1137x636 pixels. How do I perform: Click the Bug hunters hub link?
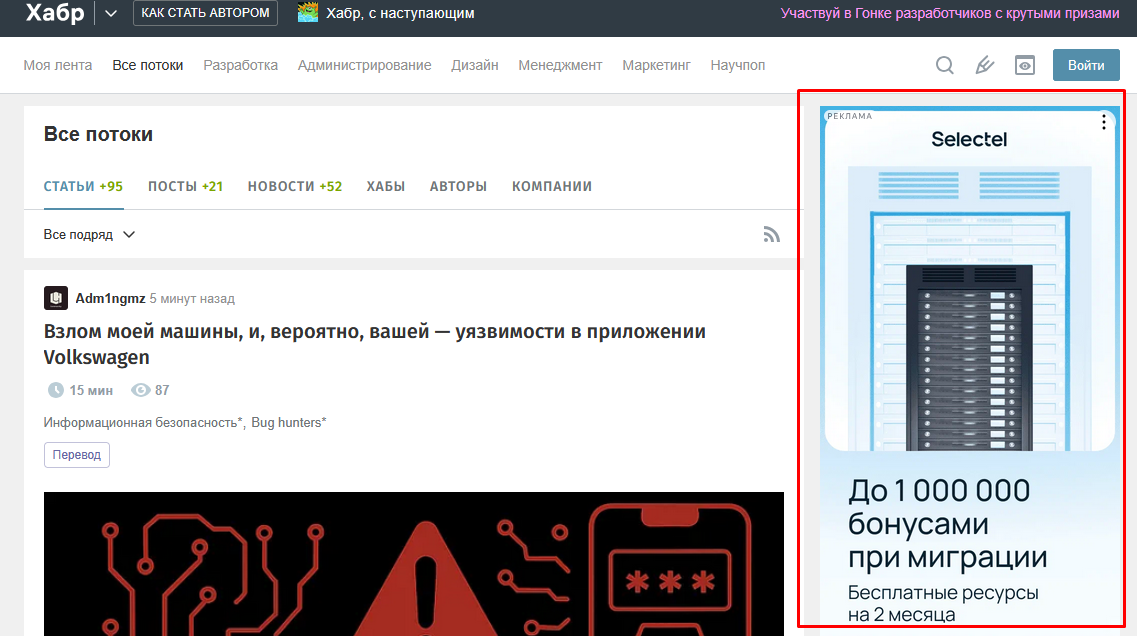click(x=289, y=423)
